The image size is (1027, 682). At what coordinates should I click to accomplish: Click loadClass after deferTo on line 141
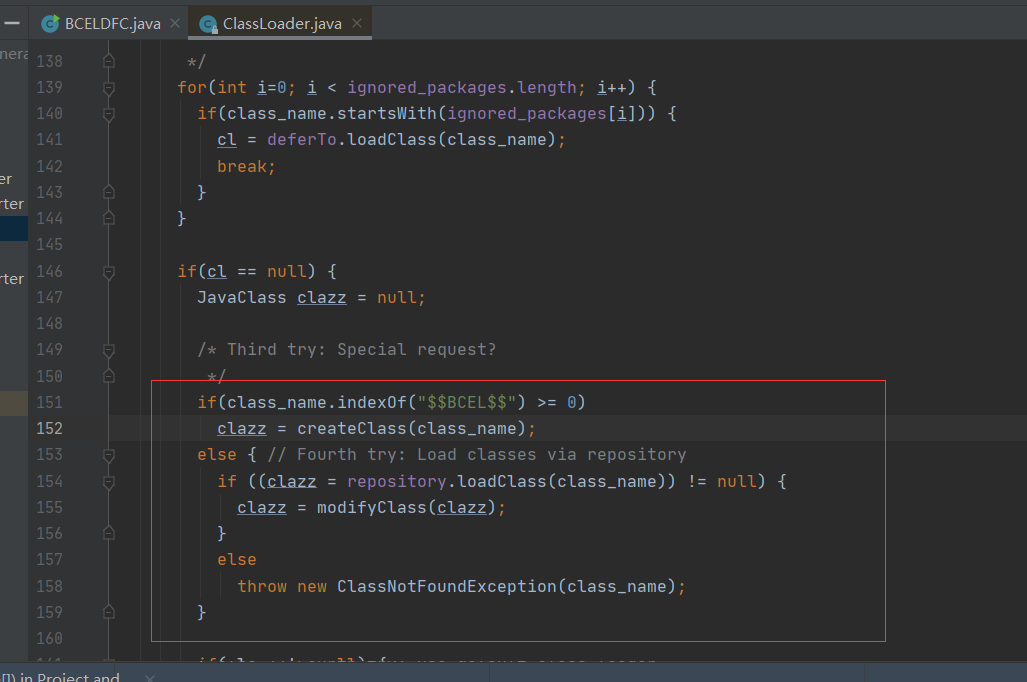pyautogui.click(x=392, y=140)
